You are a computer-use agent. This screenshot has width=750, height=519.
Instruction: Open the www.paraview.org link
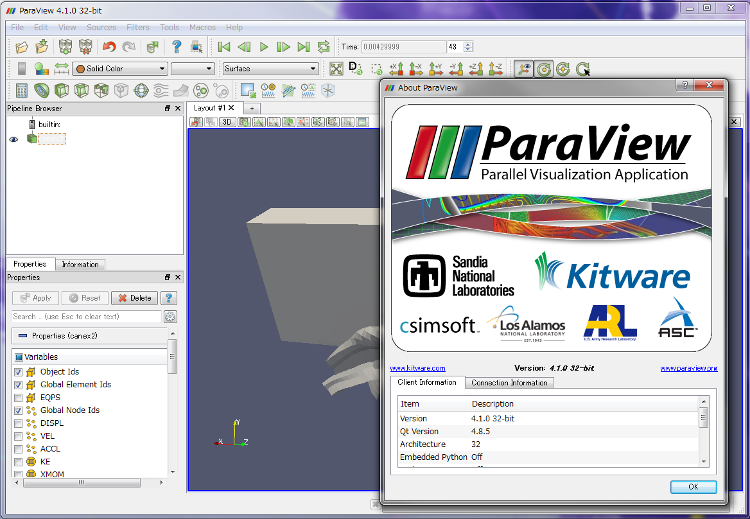tap(689, 368)
